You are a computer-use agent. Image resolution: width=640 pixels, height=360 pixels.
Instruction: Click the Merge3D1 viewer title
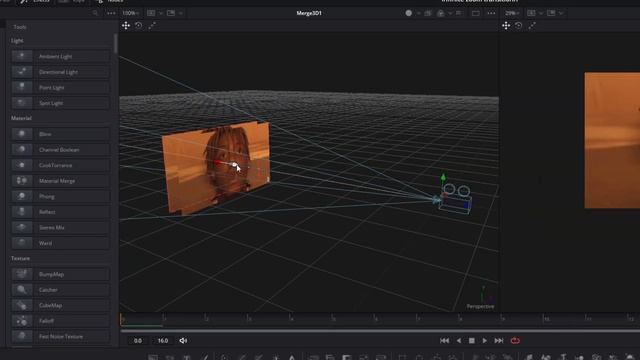click(309, 13)
